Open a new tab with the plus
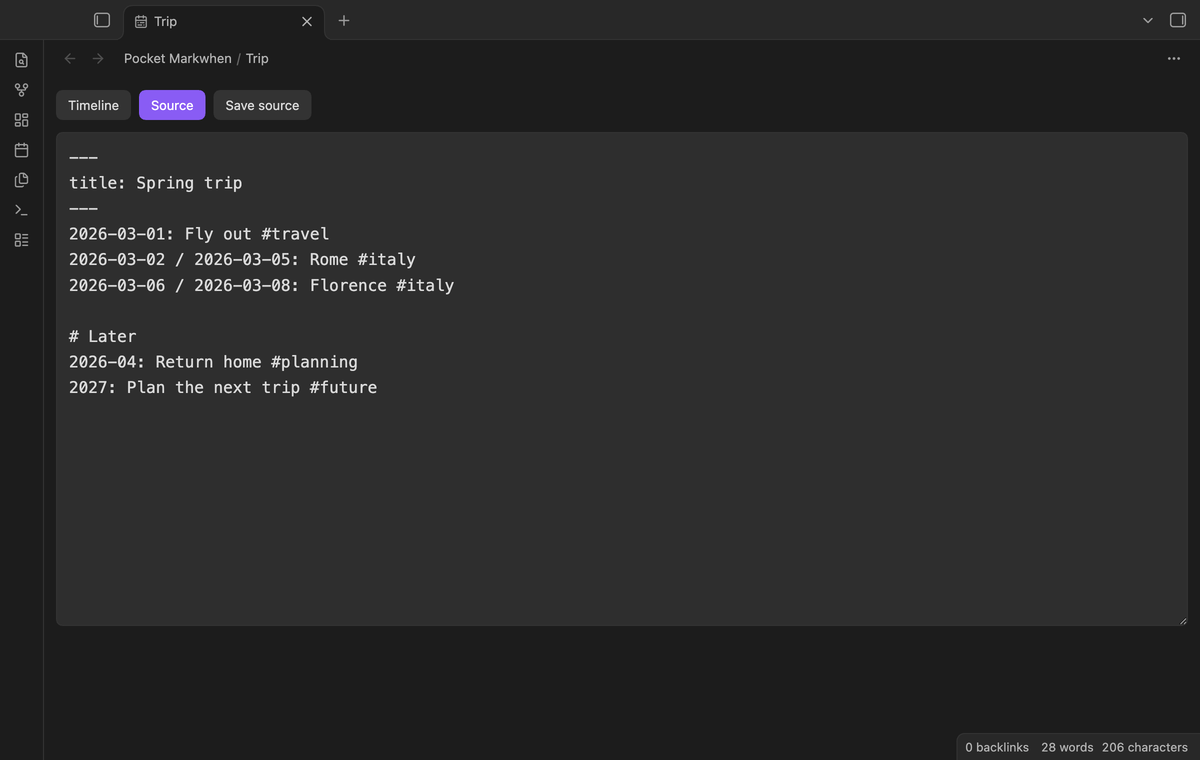 [344, 20]
